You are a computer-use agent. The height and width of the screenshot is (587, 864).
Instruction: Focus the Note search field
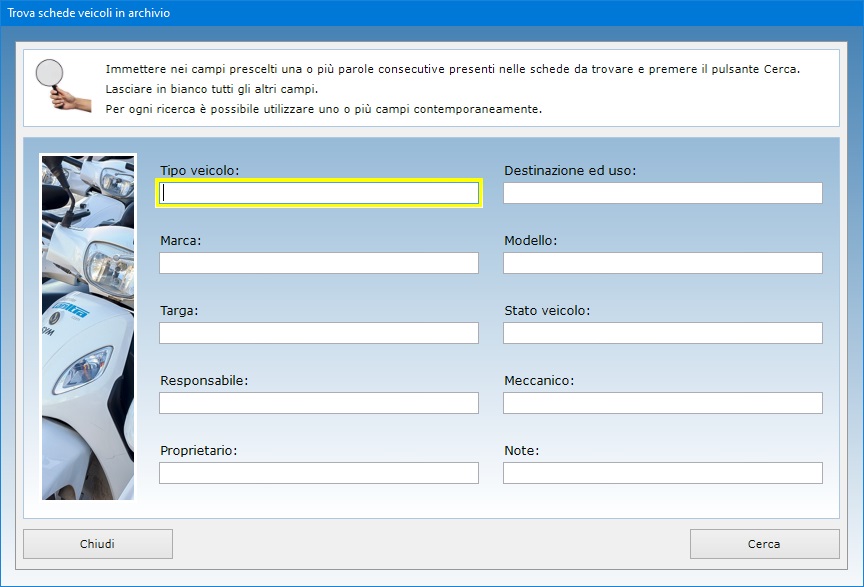(x=663, y=473)
